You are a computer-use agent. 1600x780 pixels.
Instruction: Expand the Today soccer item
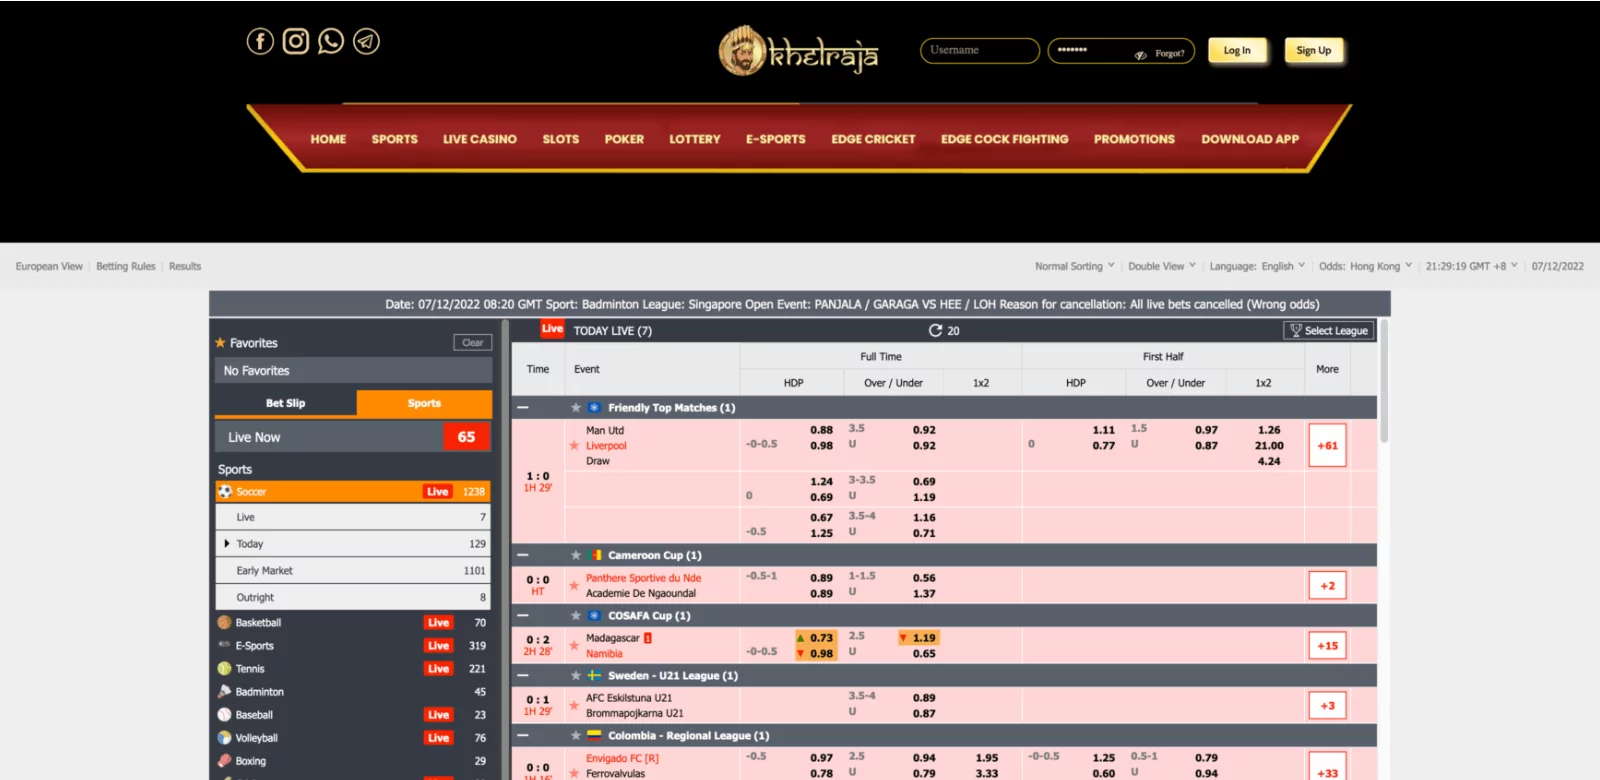tap(353, 544)
